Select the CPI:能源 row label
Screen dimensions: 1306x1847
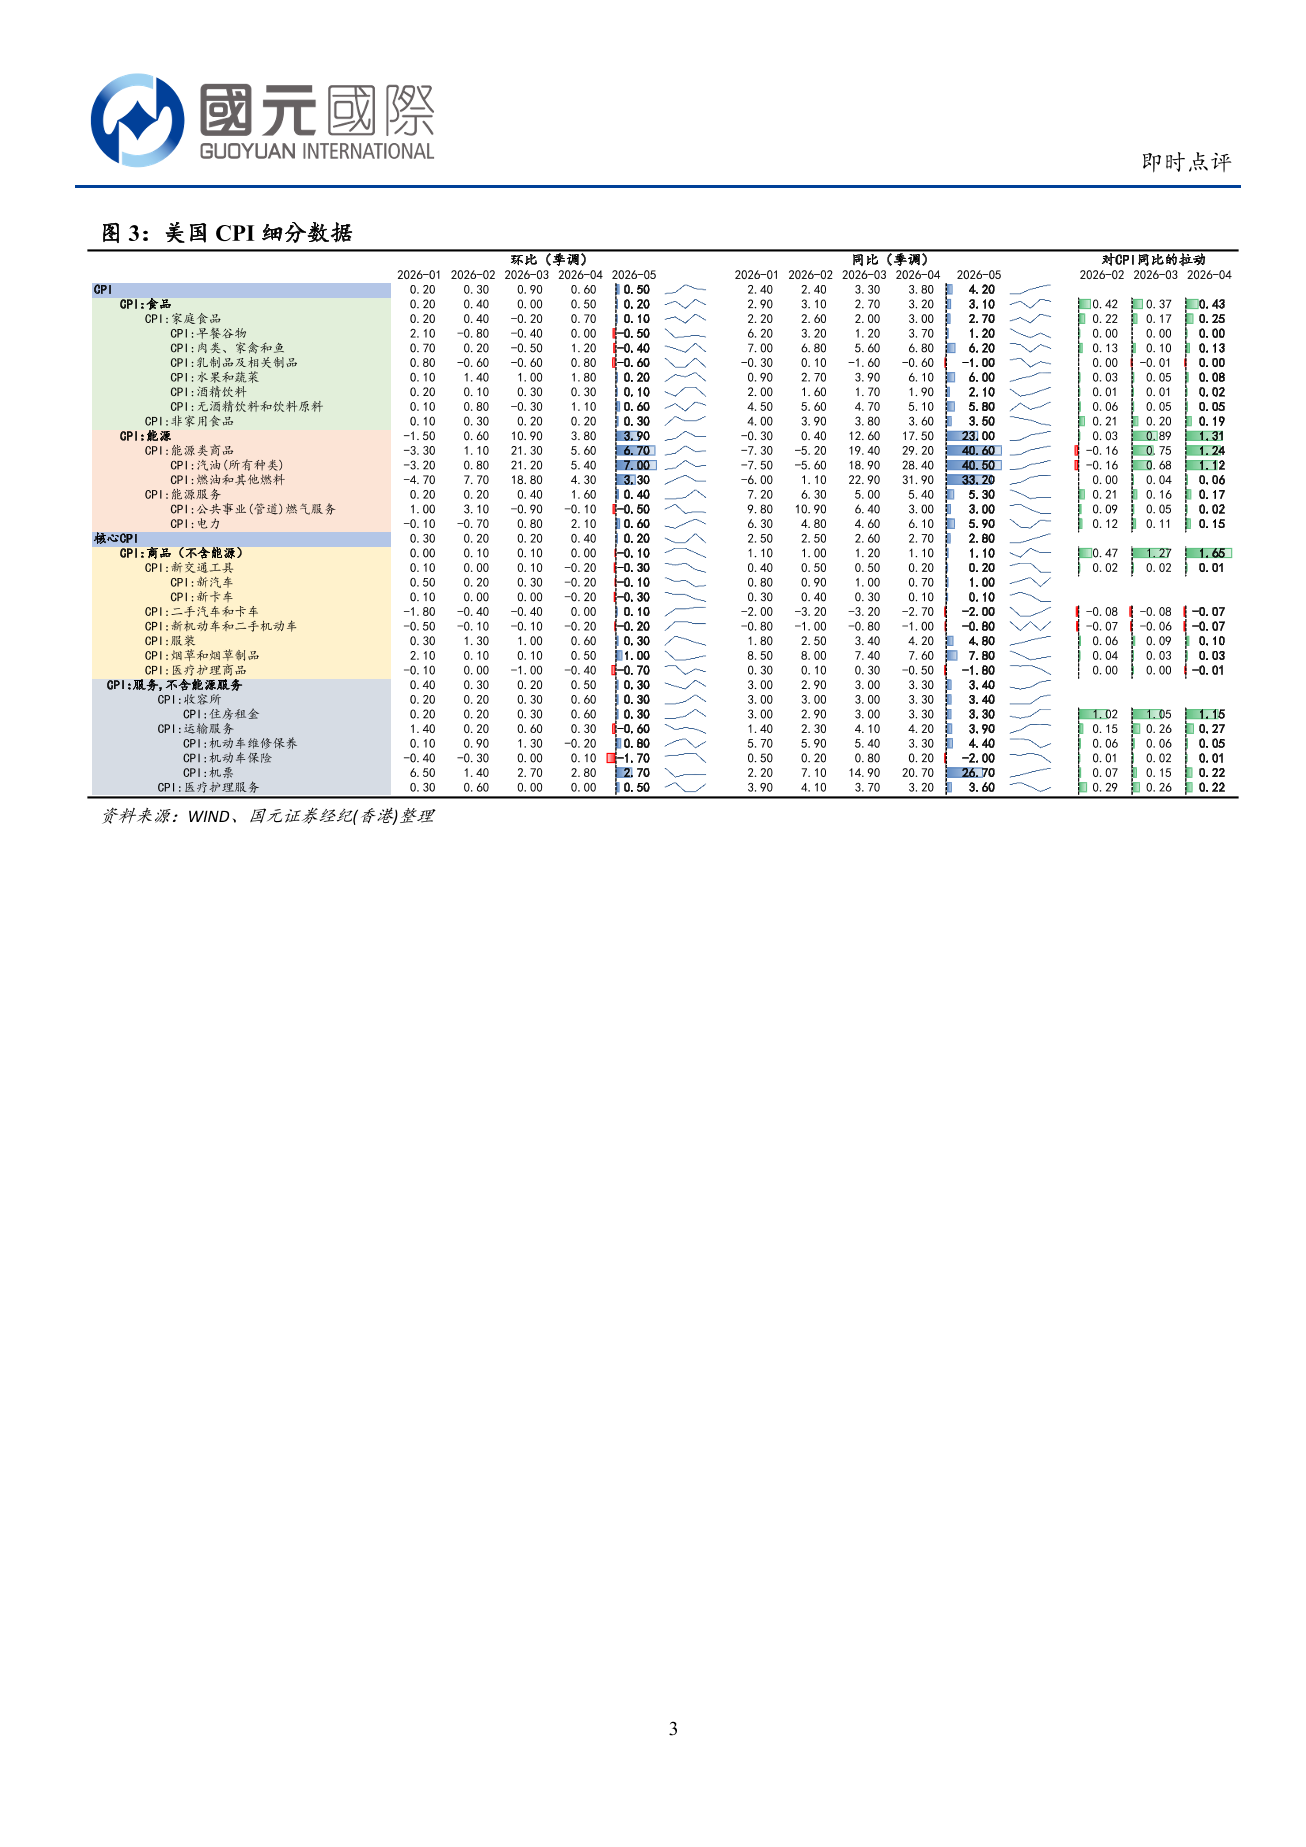coord(145,436)
